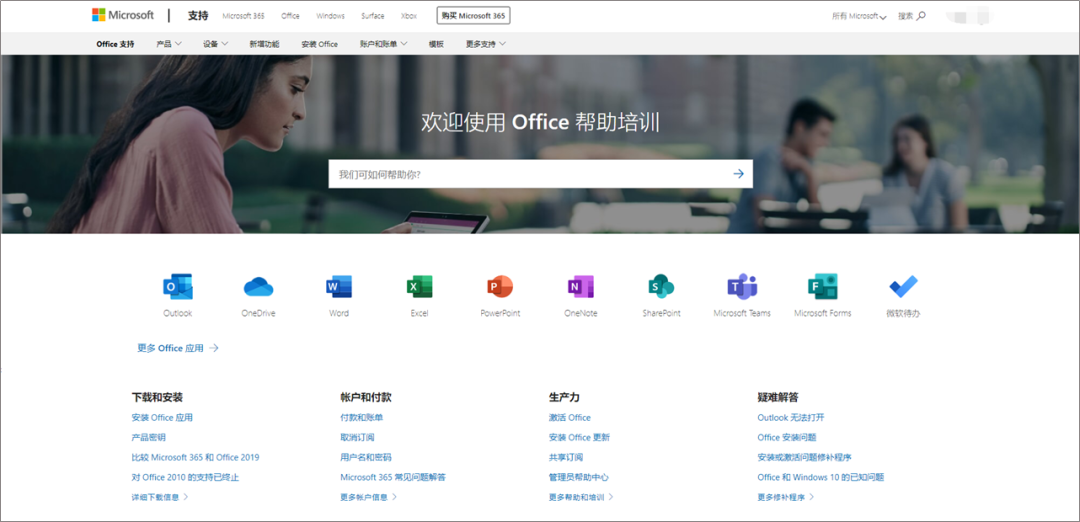Select the SharePoint app icon

point(661,286)
